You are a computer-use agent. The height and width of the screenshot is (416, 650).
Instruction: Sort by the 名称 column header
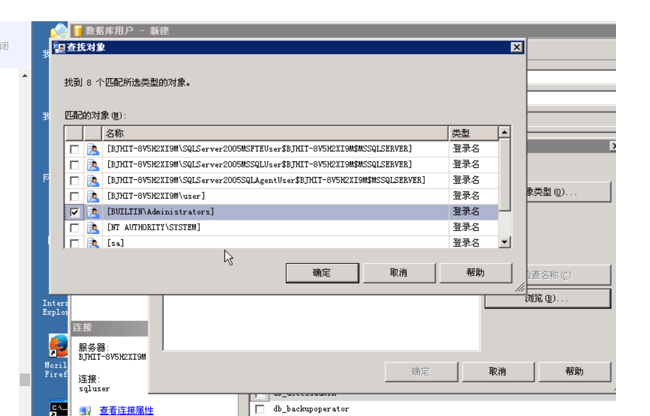(275, 133)
